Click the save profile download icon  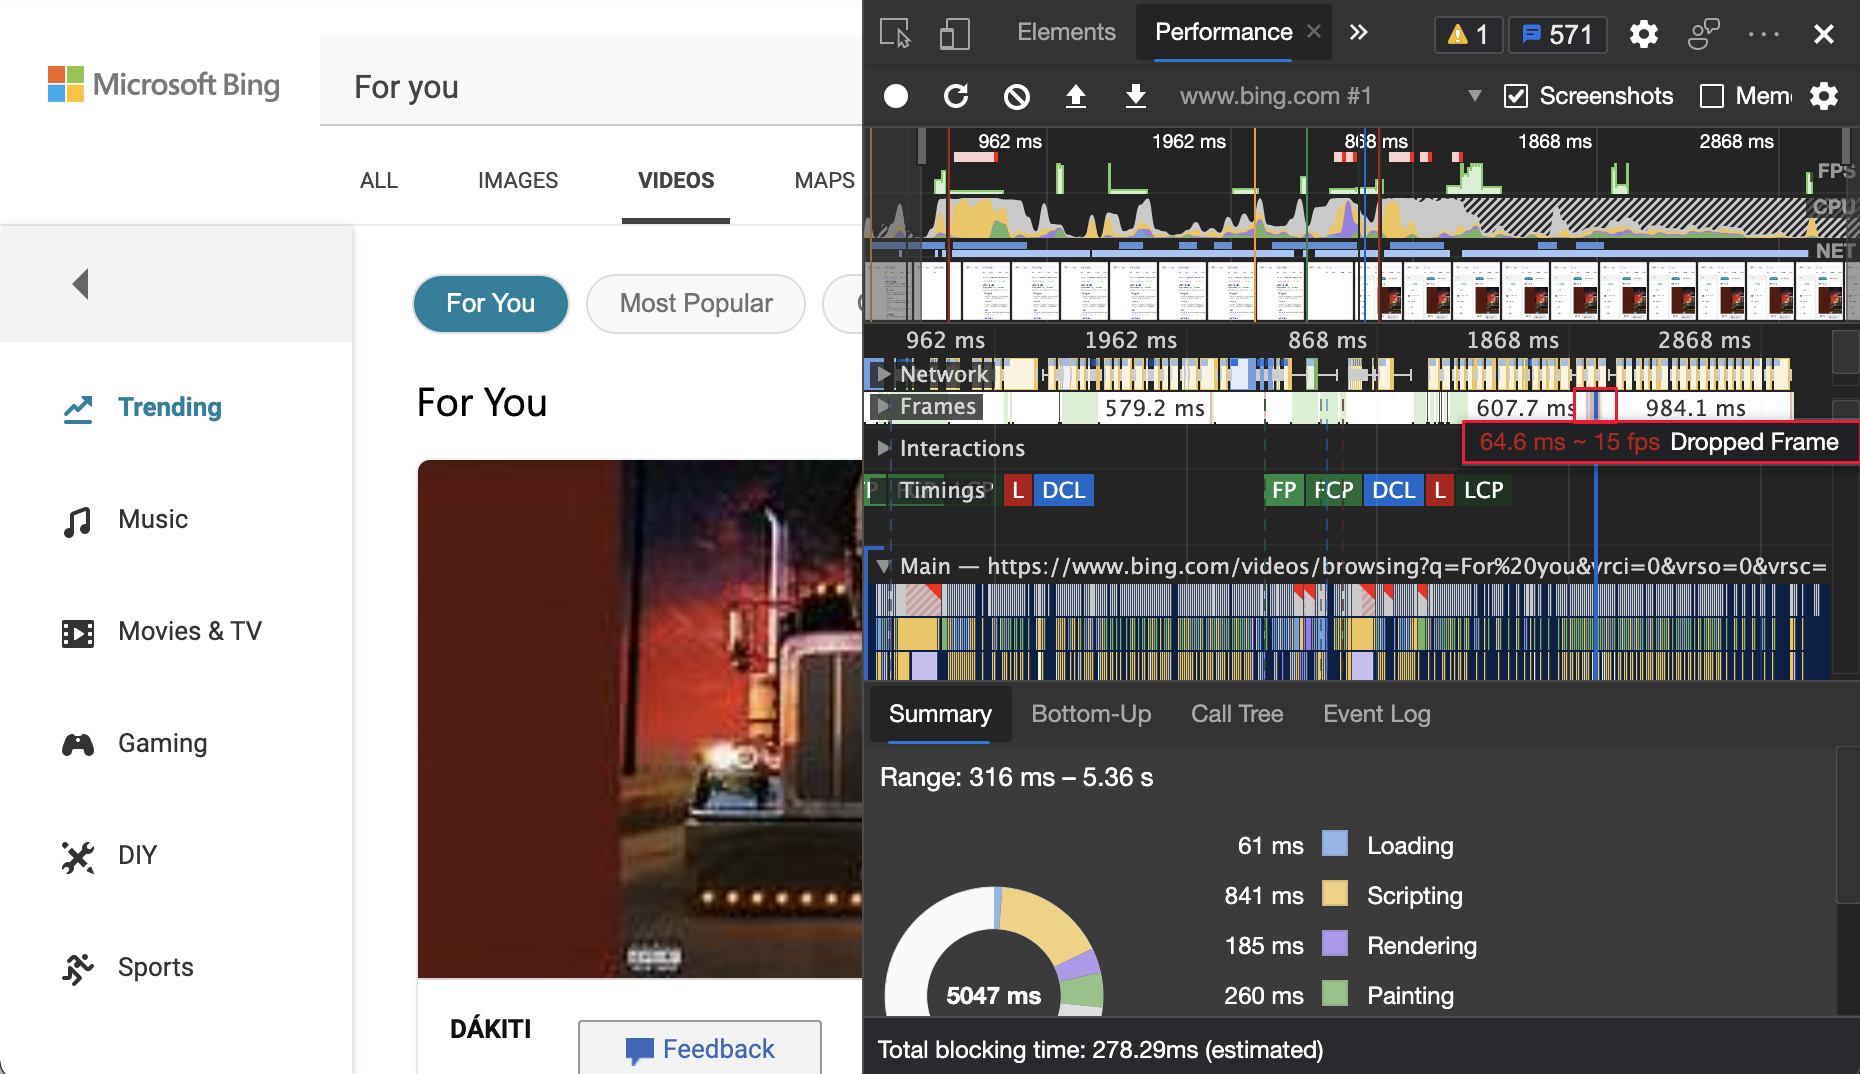click(1136, 96)
